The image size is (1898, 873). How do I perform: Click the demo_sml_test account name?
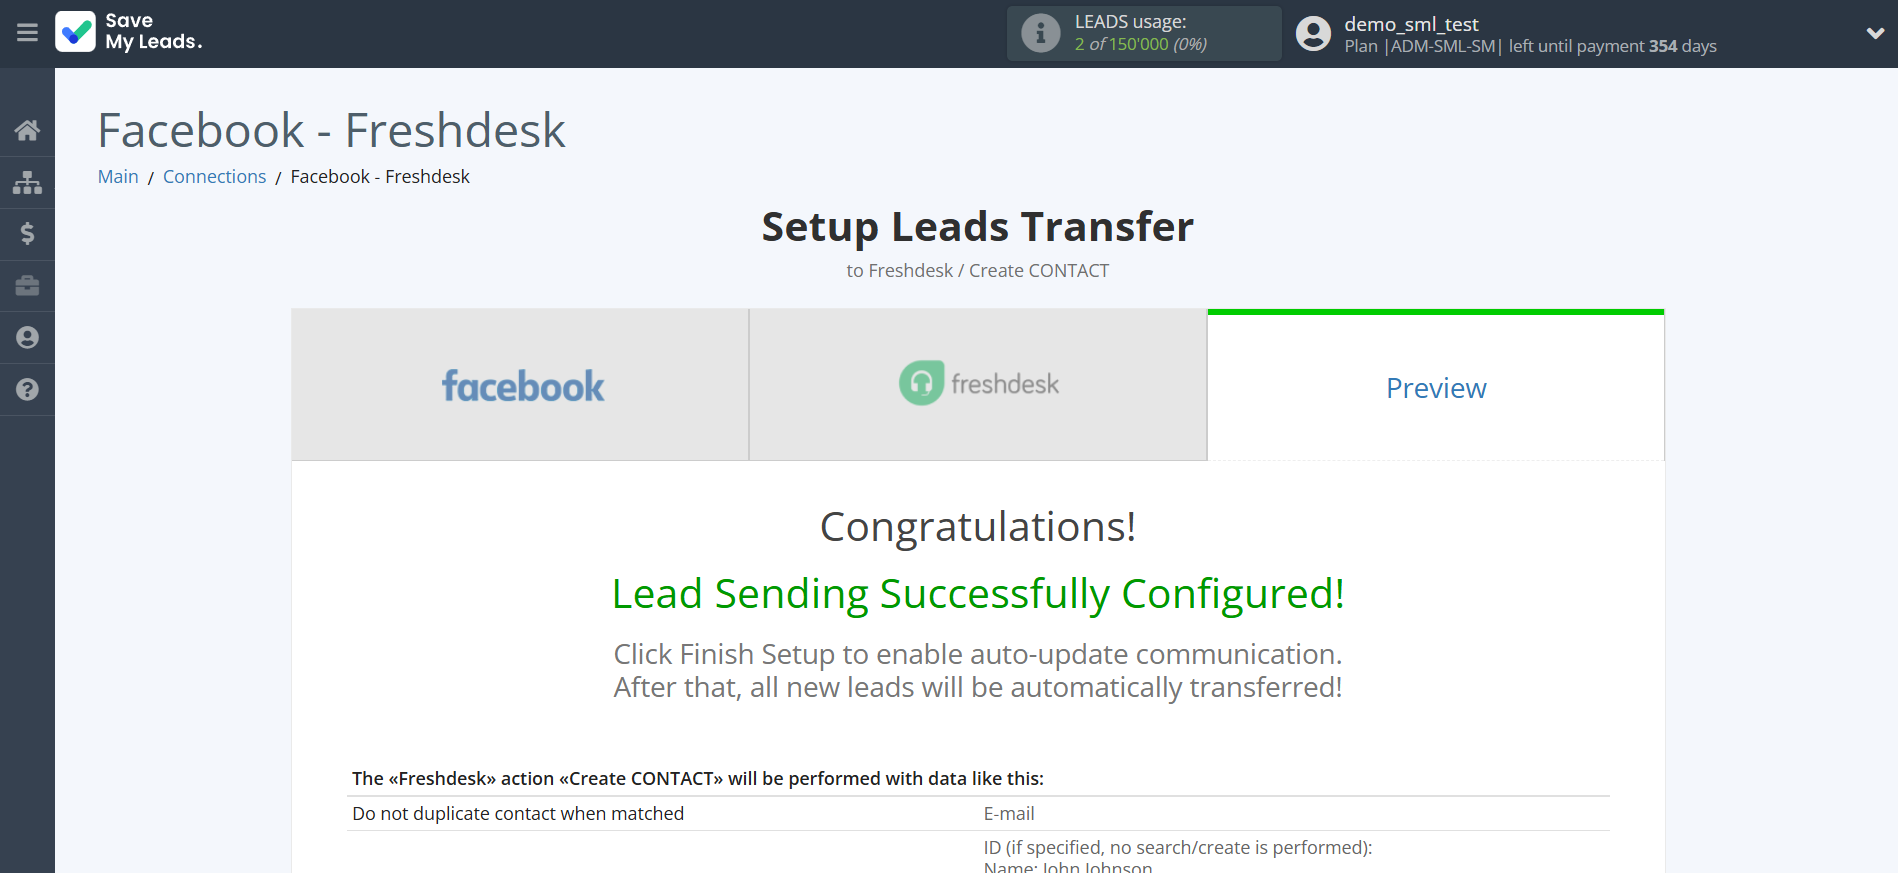1411,24
